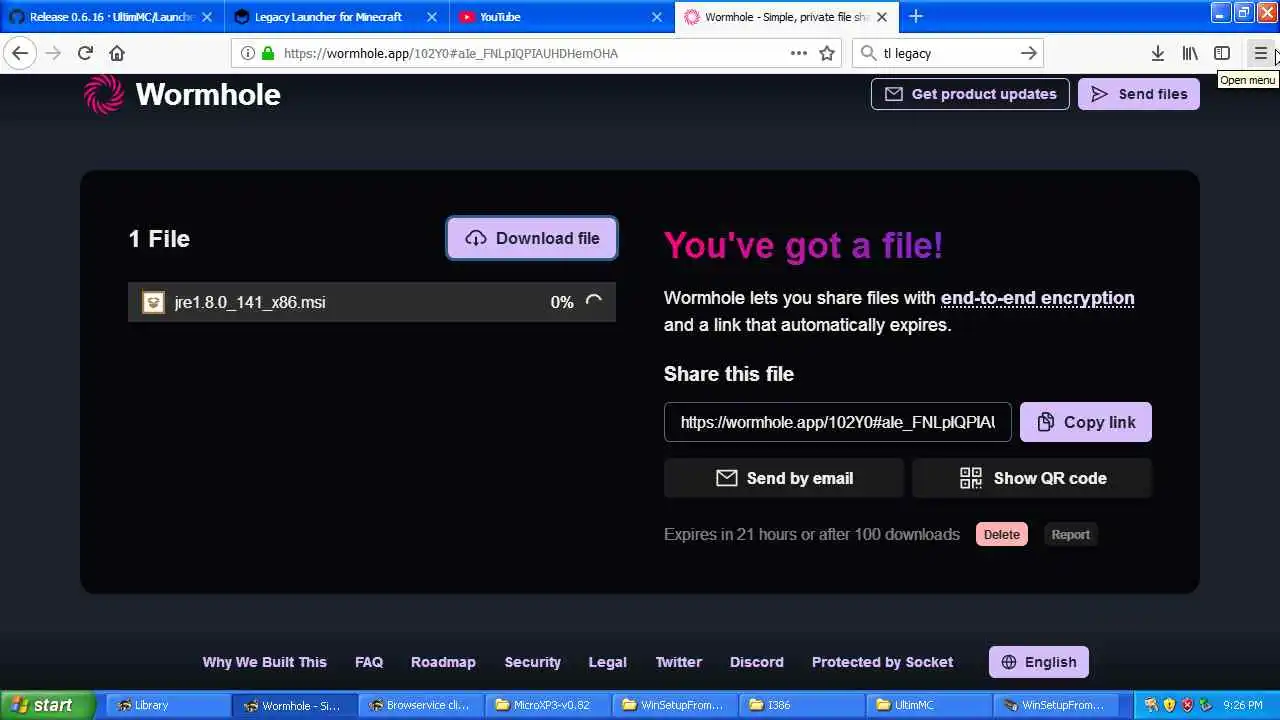Open the Firefox hamburger menu
The width and height of the screenshot is (1280, 720).
click(x=1261, y=53)
